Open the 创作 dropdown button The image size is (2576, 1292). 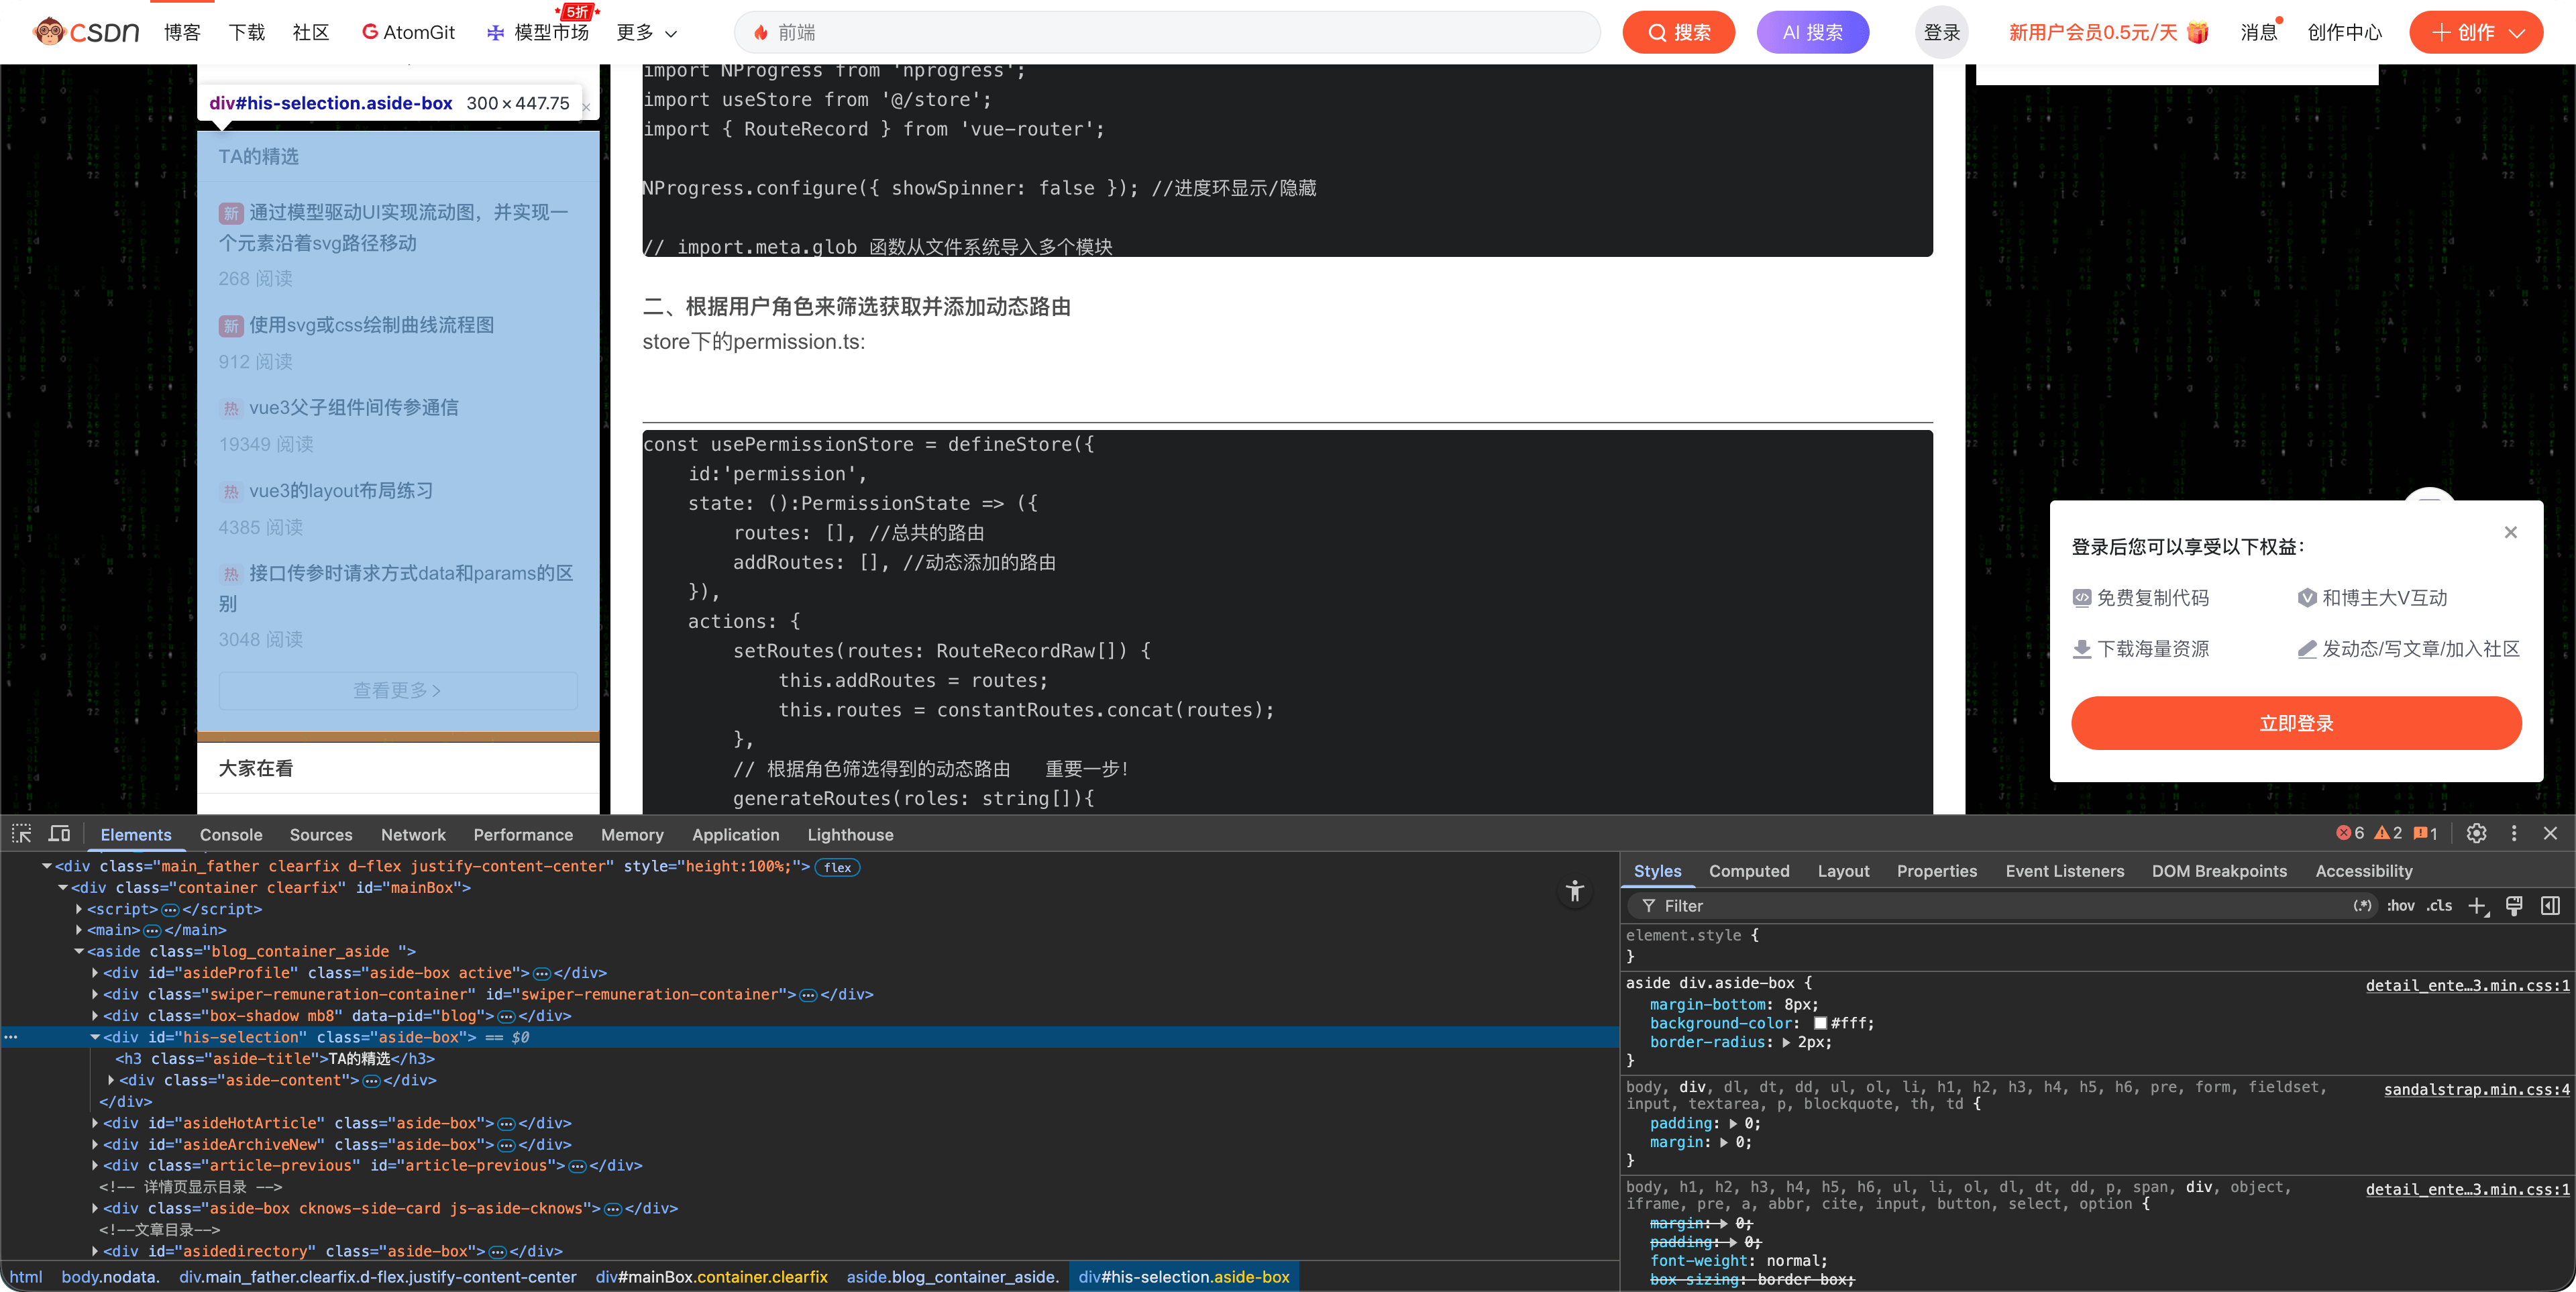pos(2476,32)
